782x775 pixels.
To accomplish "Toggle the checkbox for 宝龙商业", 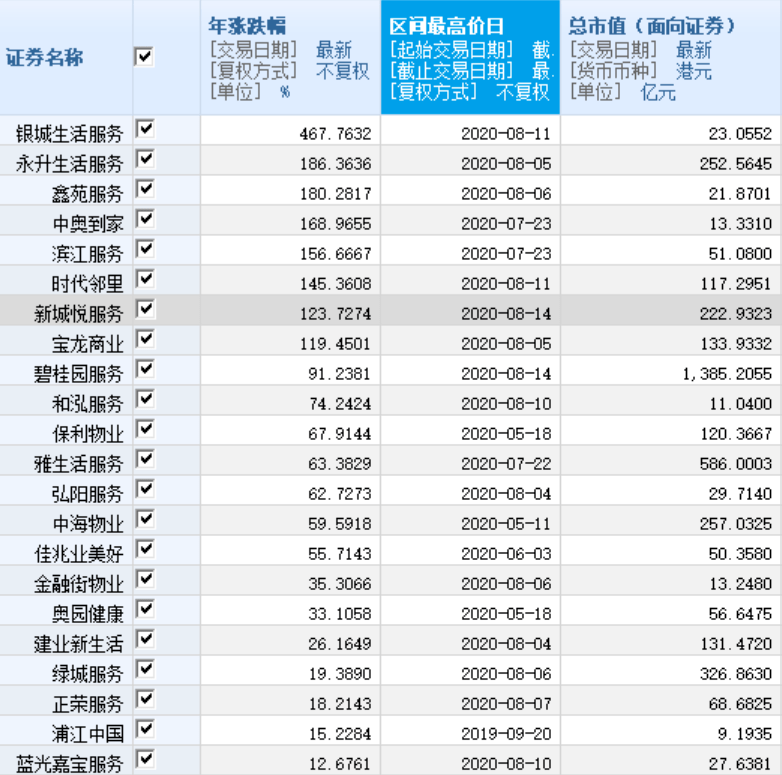I will [145, 339].
